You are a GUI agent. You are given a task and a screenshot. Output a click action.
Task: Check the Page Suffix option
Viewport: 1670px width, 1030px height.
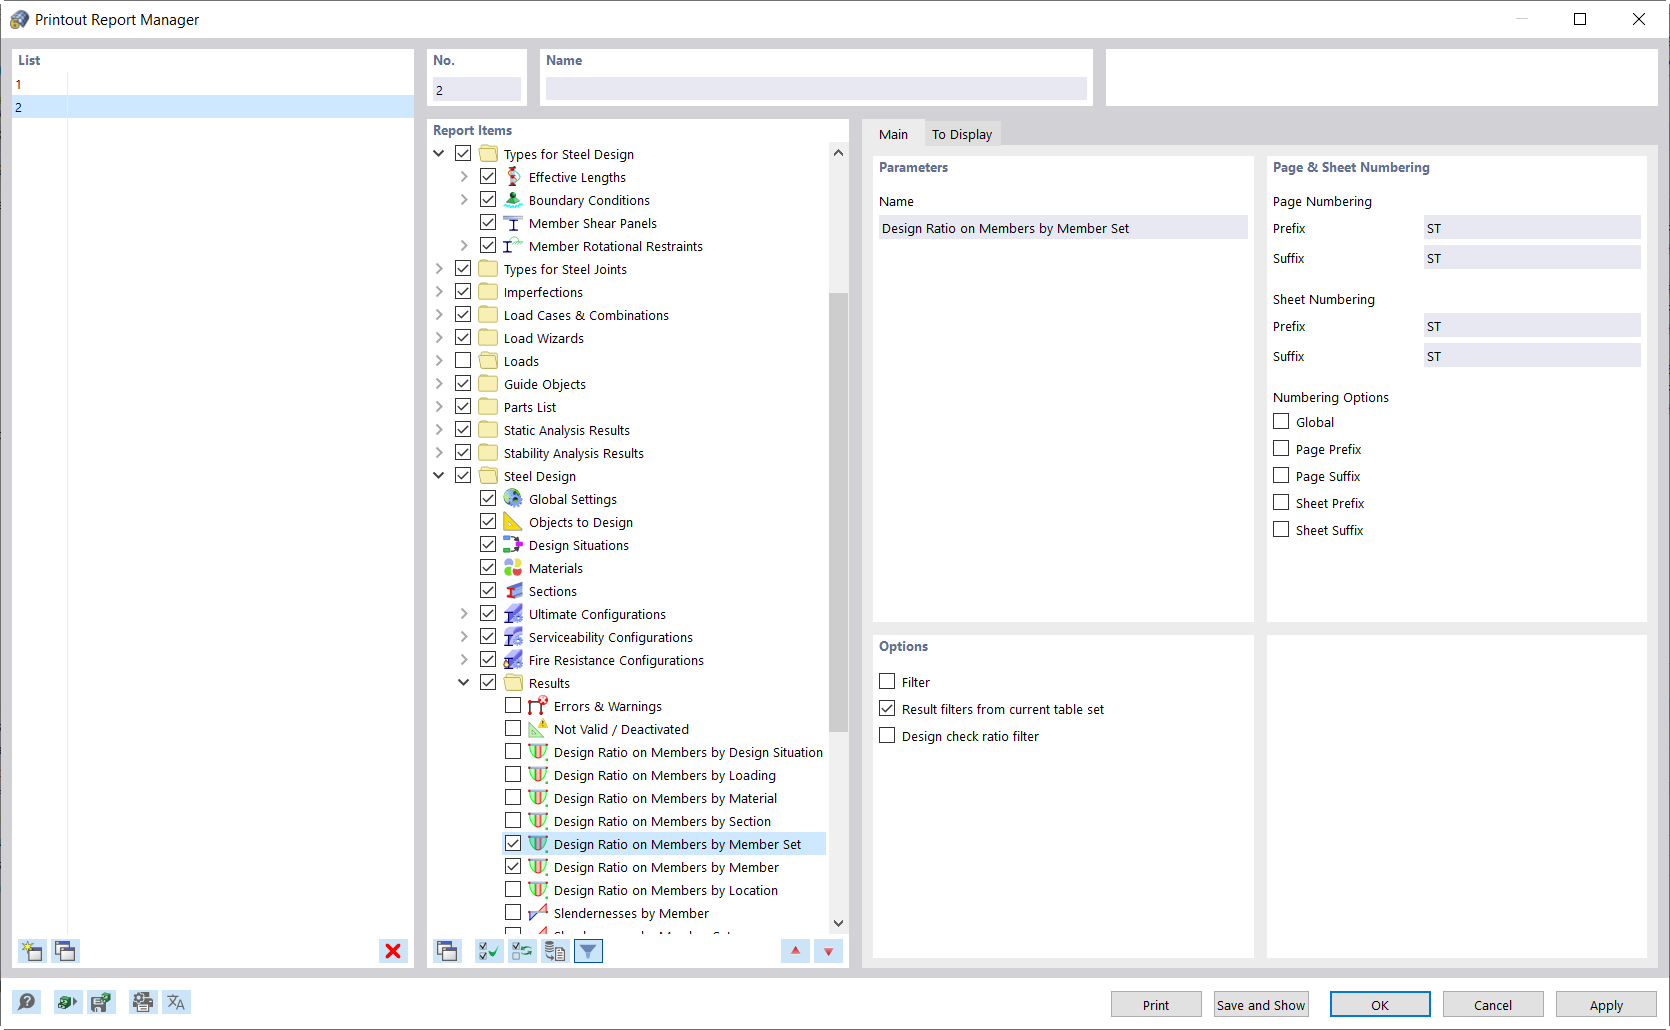tap(1281, 475)
